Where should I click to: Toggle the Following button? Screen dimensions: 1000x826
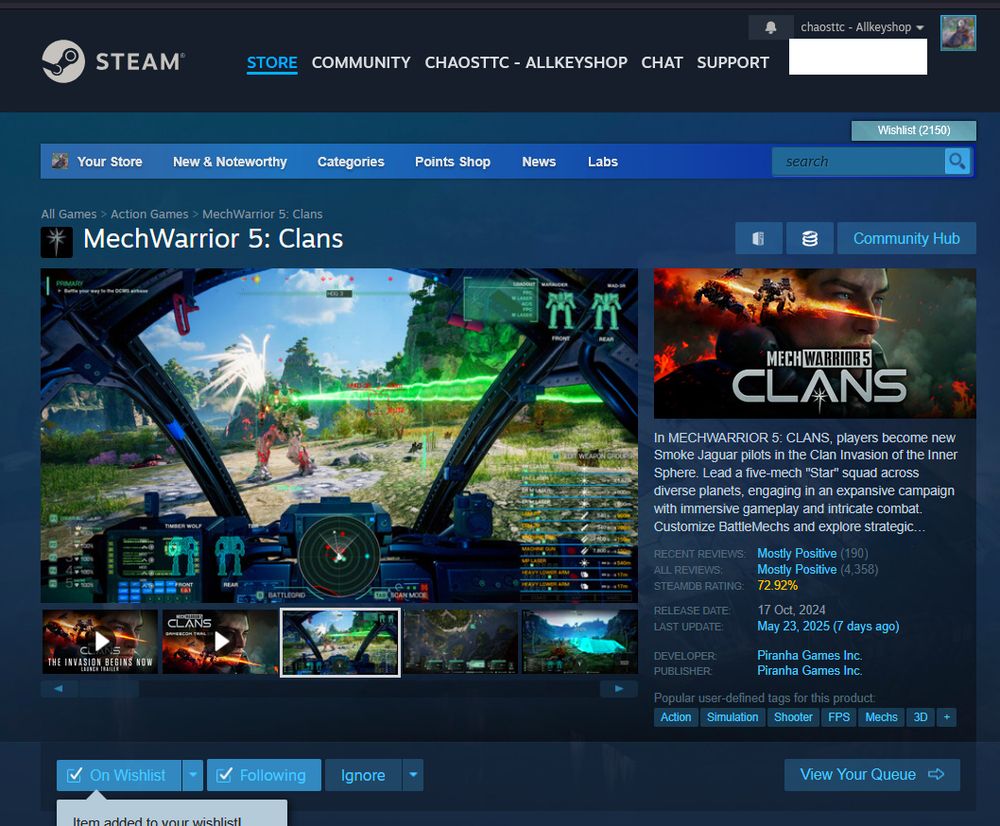pos(264,775)
